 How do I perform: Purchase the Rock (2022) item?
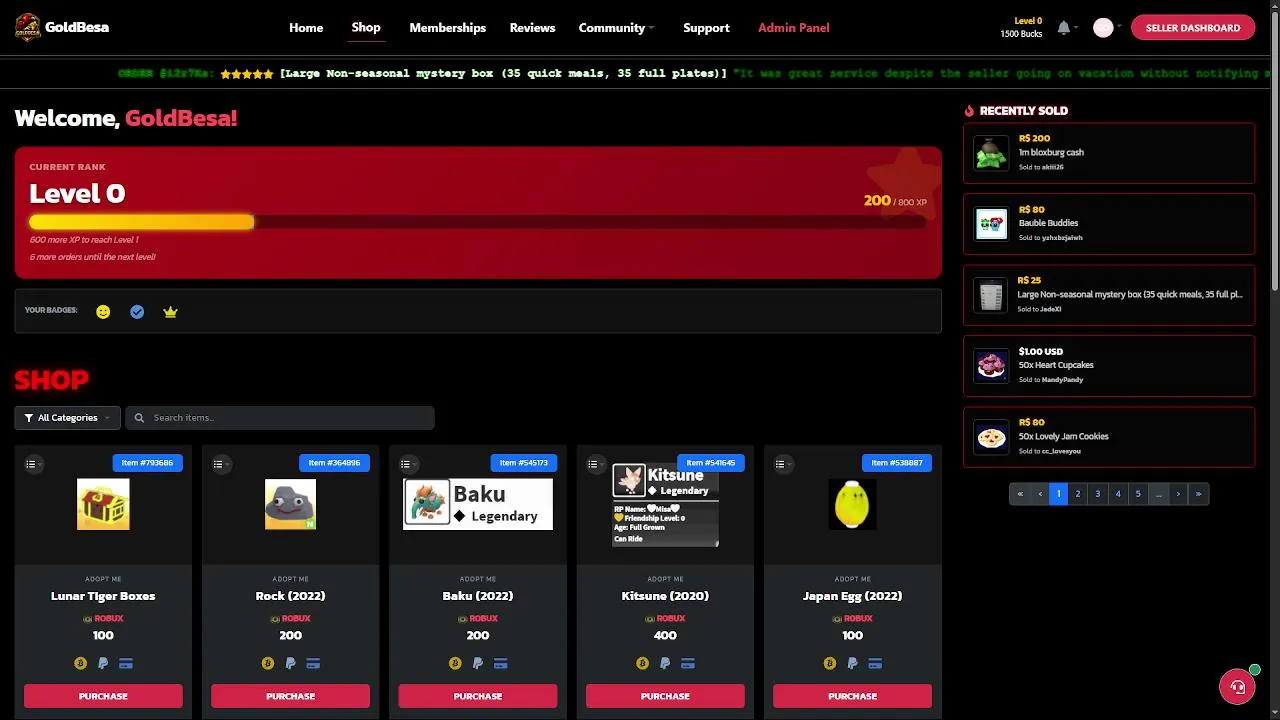pyautogui.click(x=290, y=696)
